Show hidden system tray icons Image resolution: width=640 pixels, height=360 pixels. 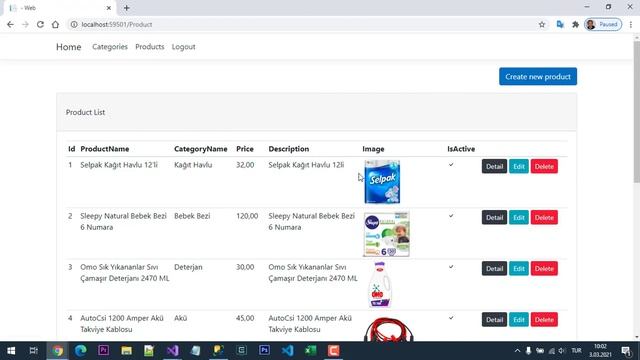pyautogui.click(x=517, y=351)
